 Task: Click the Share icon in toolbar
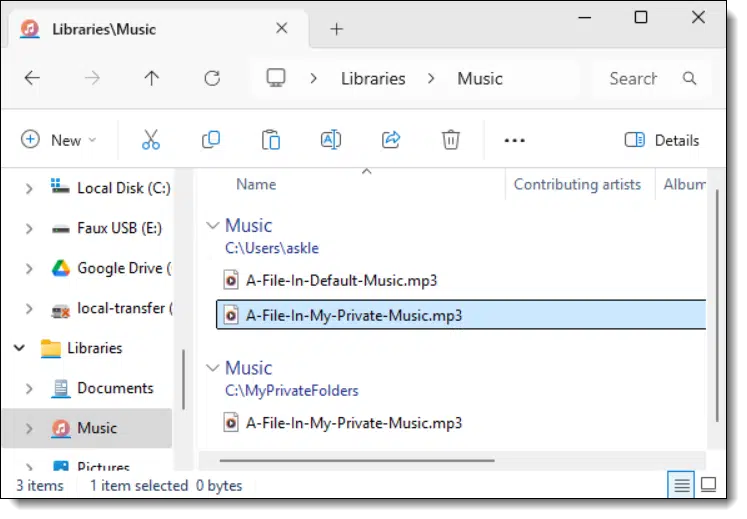tap(391, 140)
